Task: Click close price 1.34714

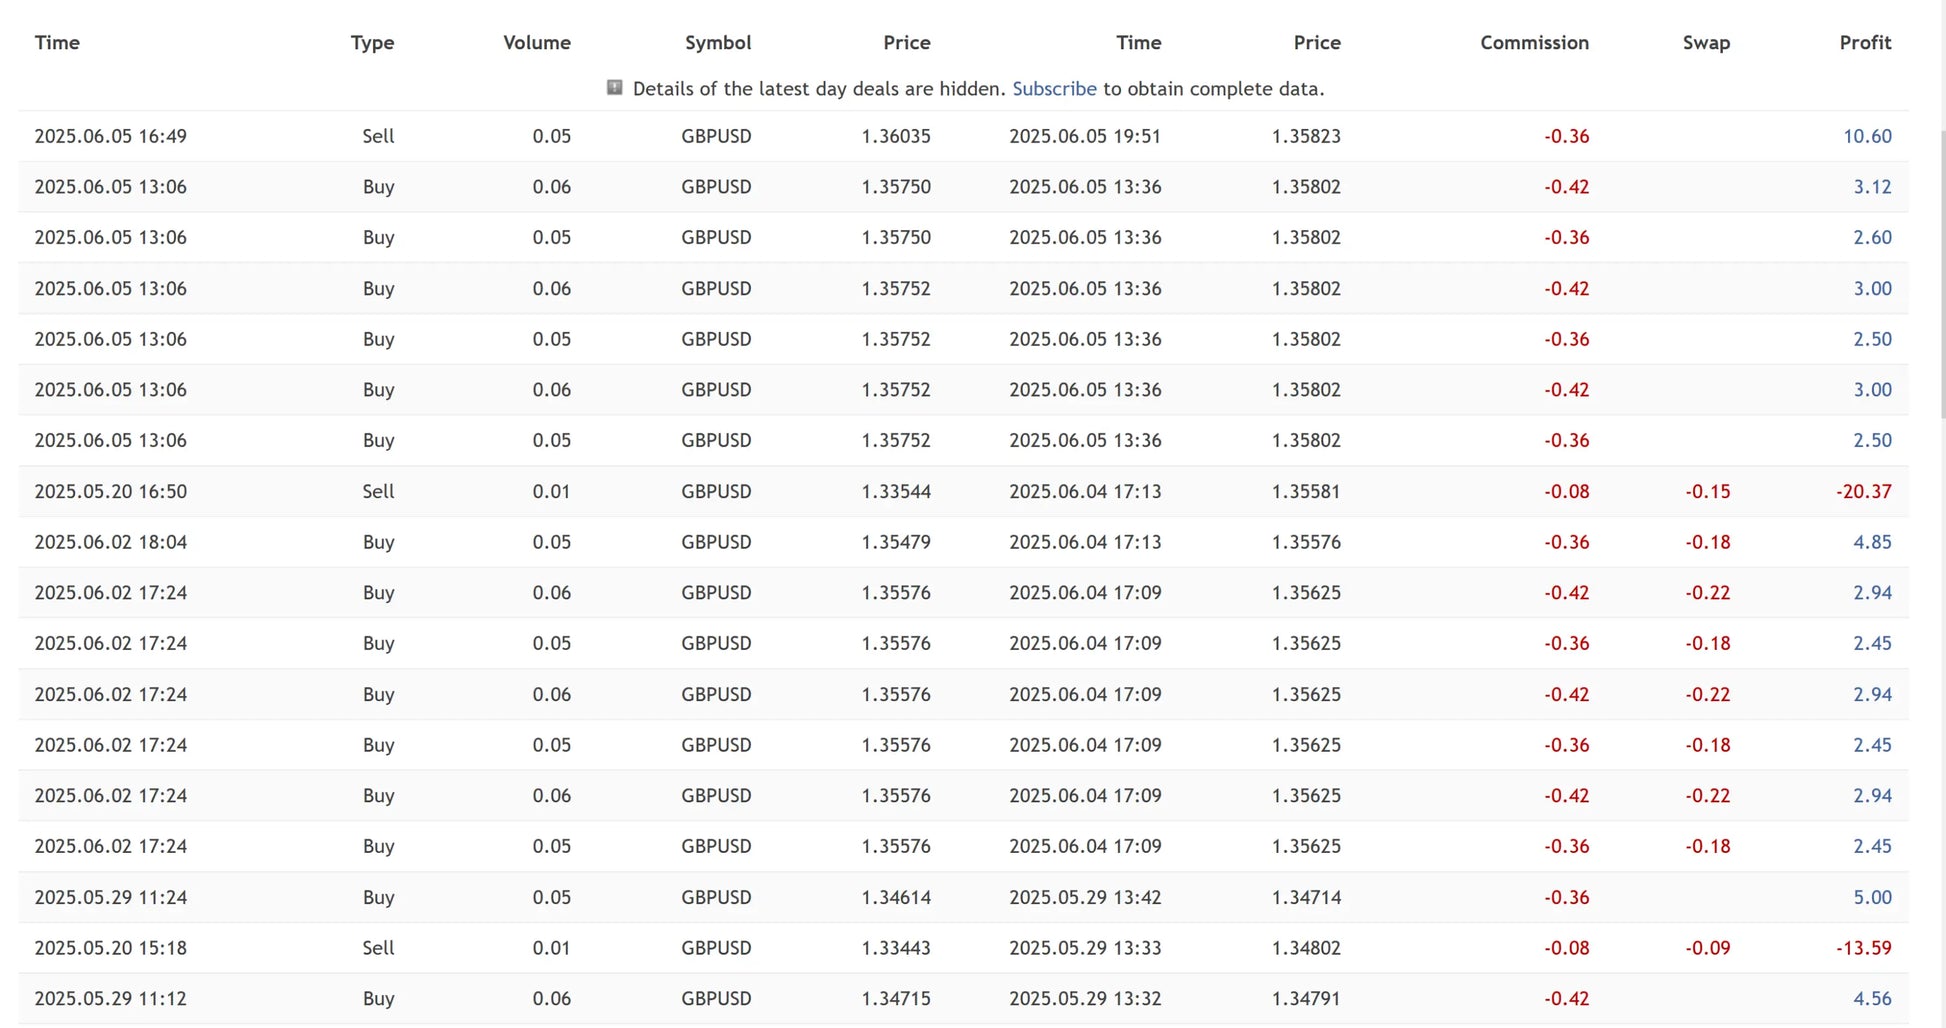Action: pos(1306,898)
